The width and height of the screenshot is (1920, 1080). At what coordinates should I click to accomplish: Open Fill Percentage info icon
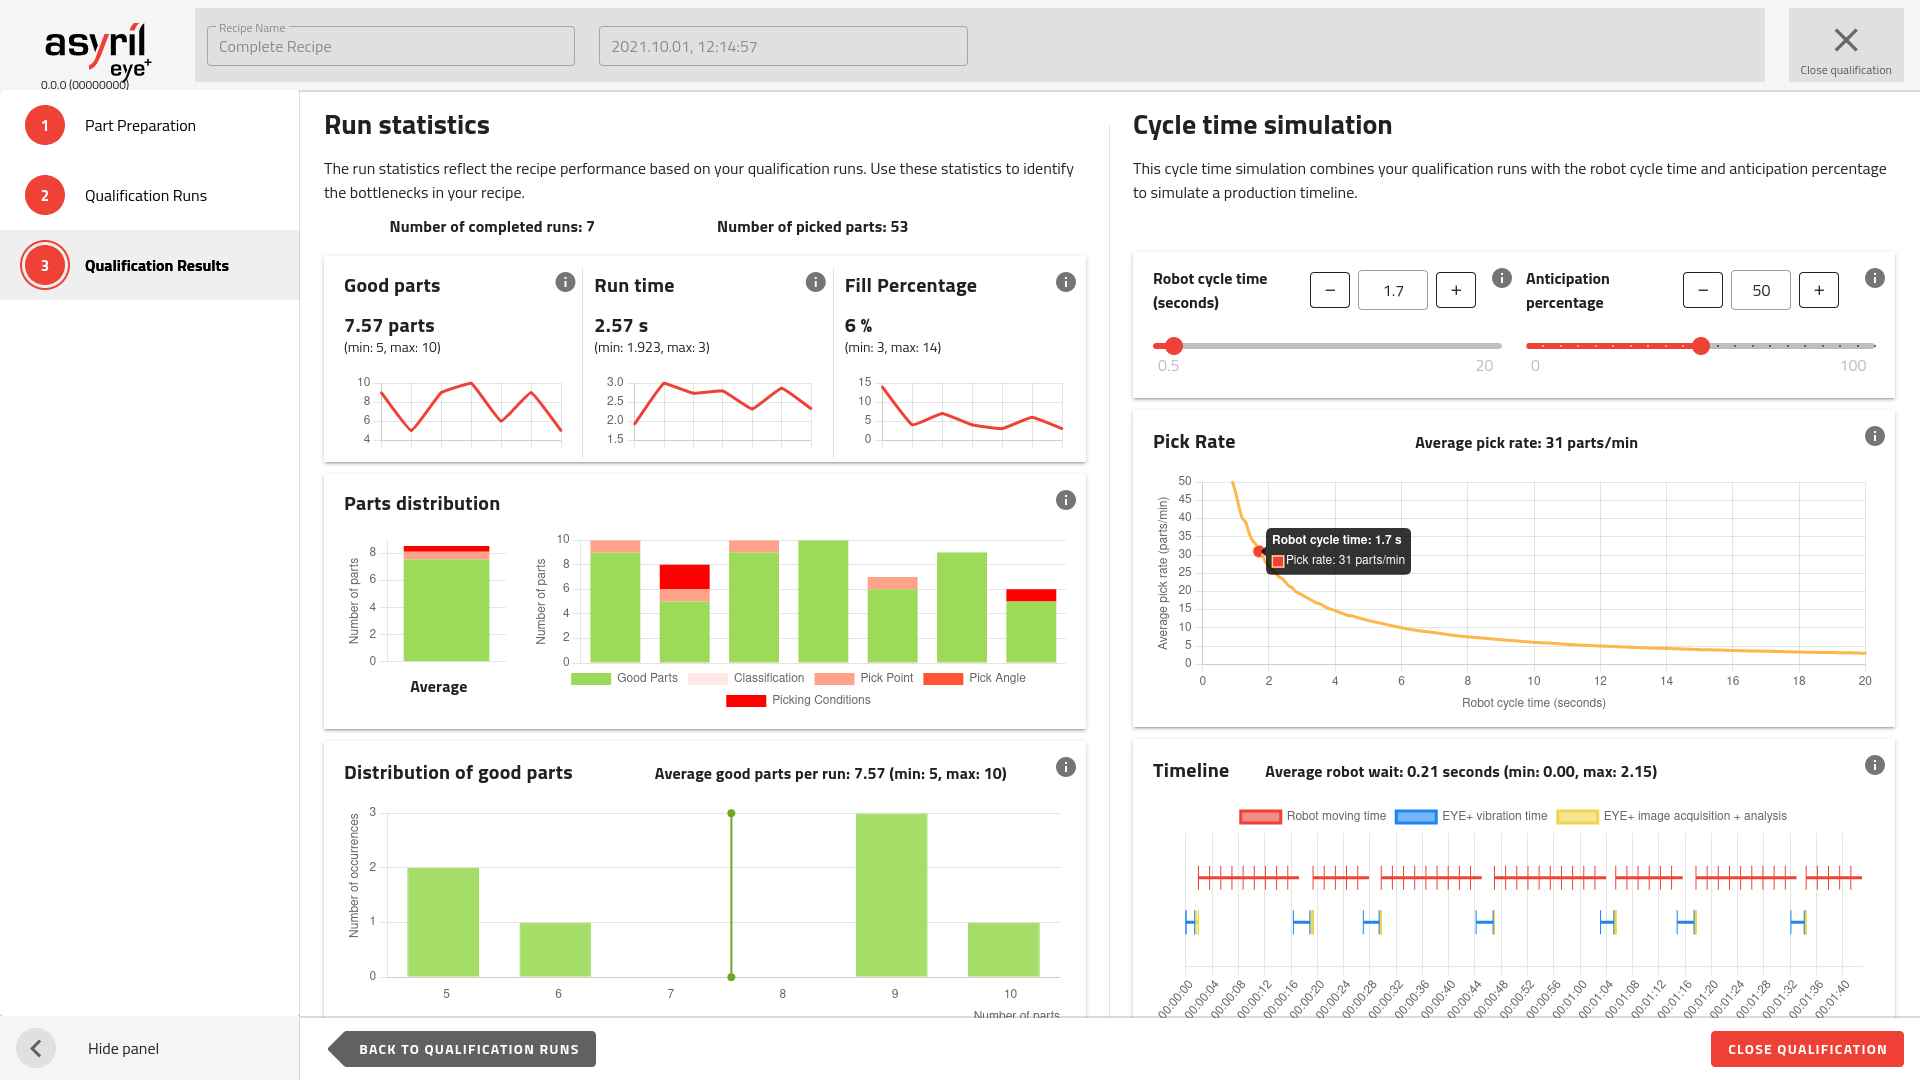pos(1065,282)
